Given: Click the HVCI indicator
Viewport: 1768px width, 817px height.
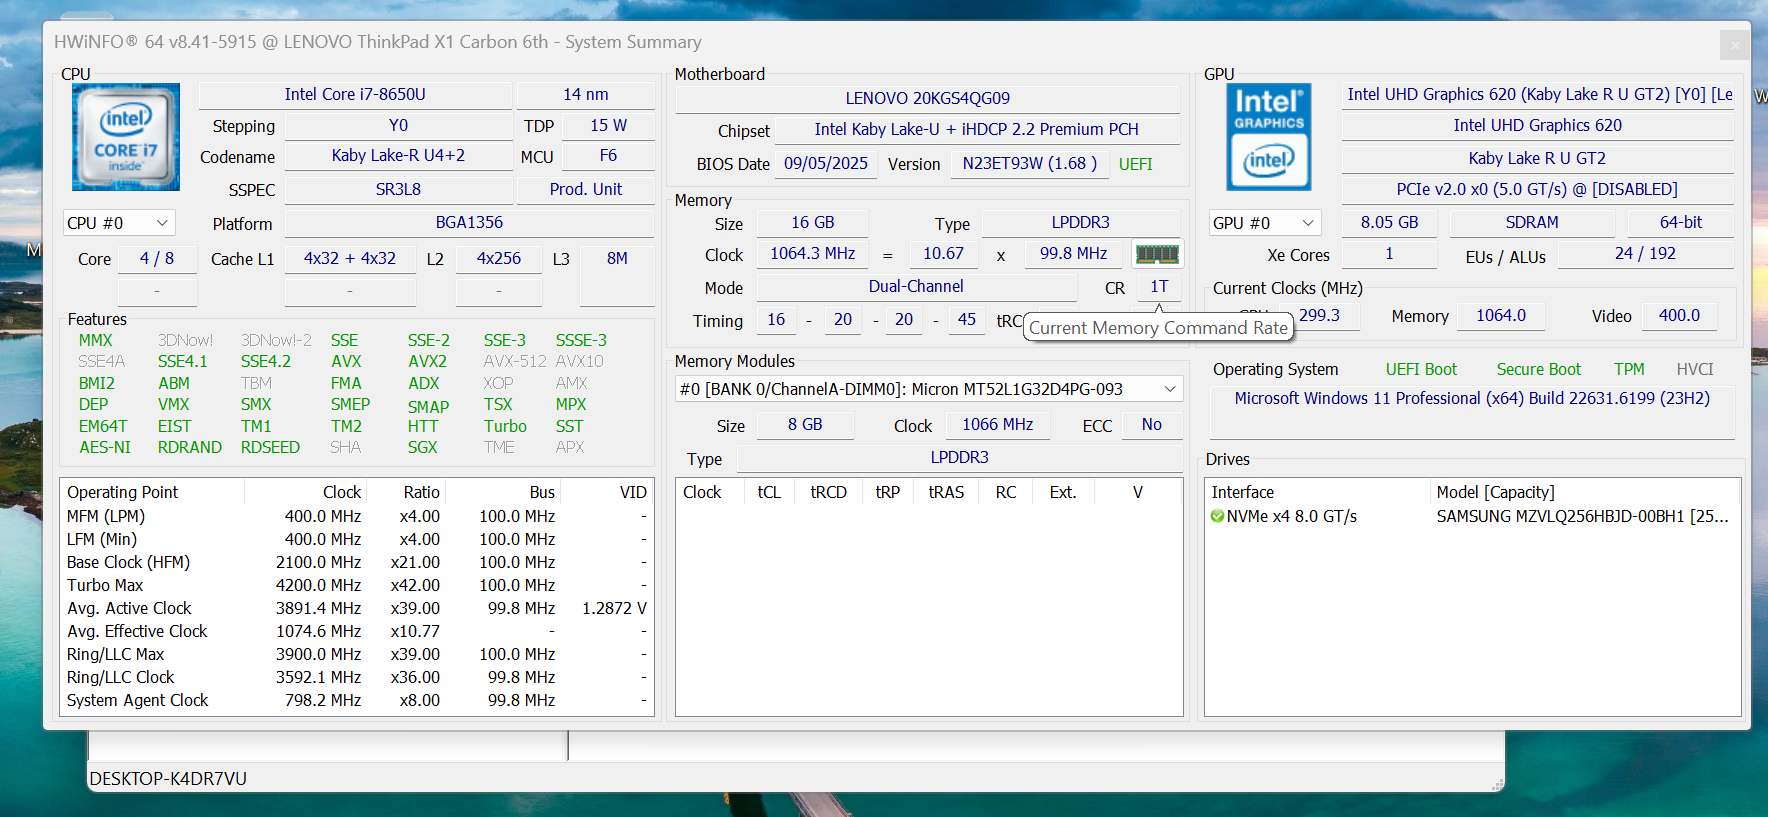Looking at the screenshot, I should [1695, 370].
